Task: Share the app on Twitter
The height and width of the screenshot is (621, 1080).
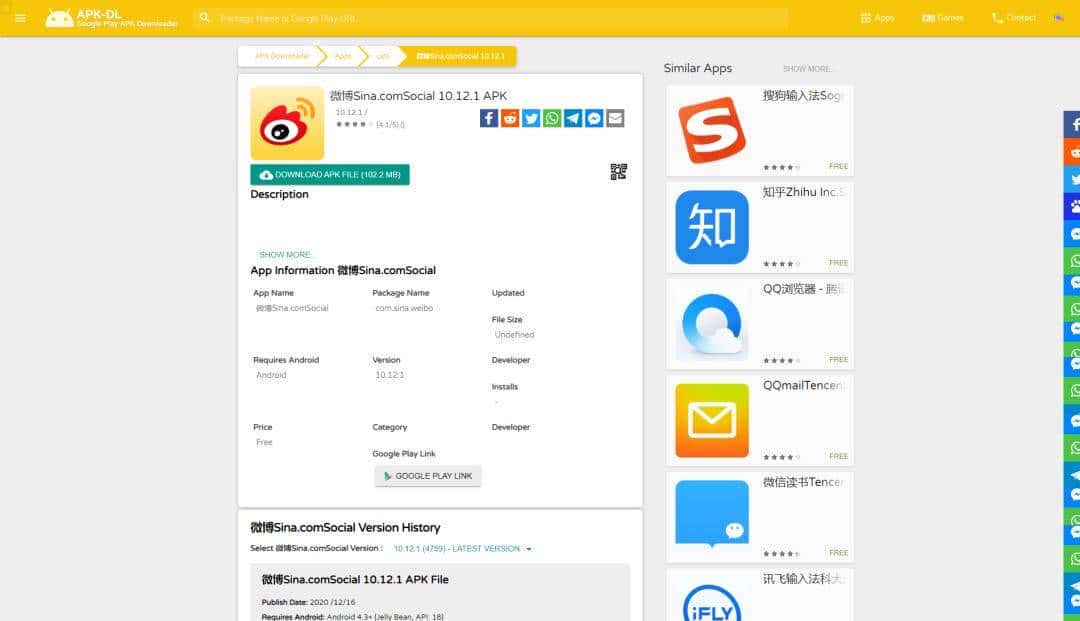Action: [531, 117]
